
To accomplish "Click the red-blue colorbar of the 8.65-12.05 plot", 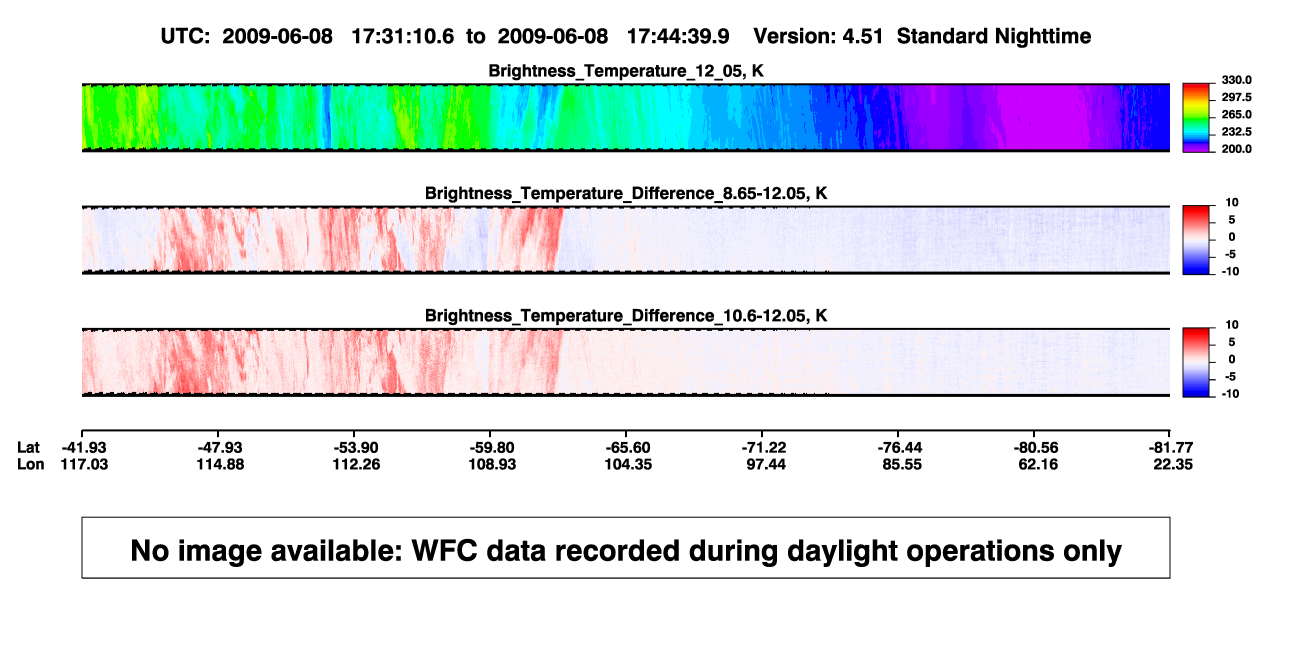I will [x=1197, y=239].
